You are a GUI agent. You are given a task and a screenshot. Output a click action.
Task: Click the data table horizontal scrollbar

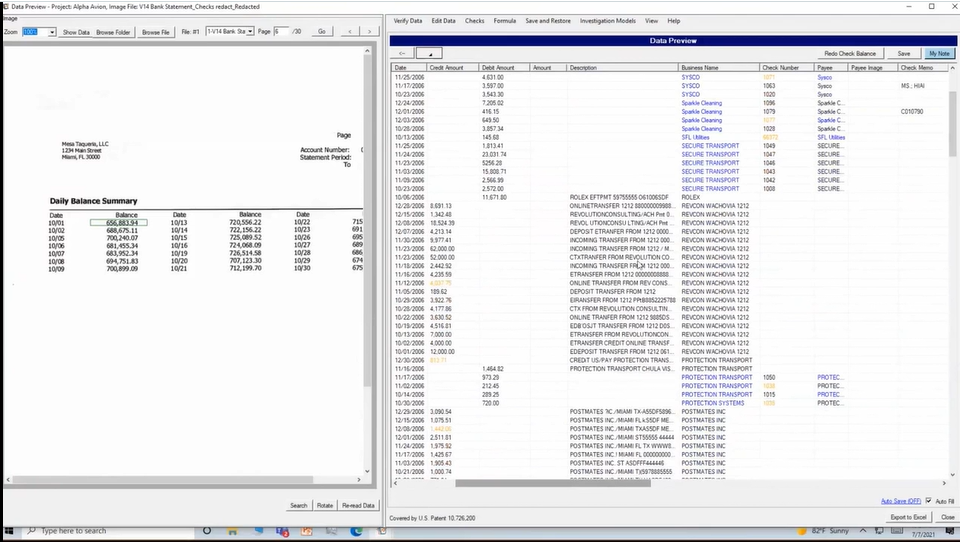click(x=553, y=483)
